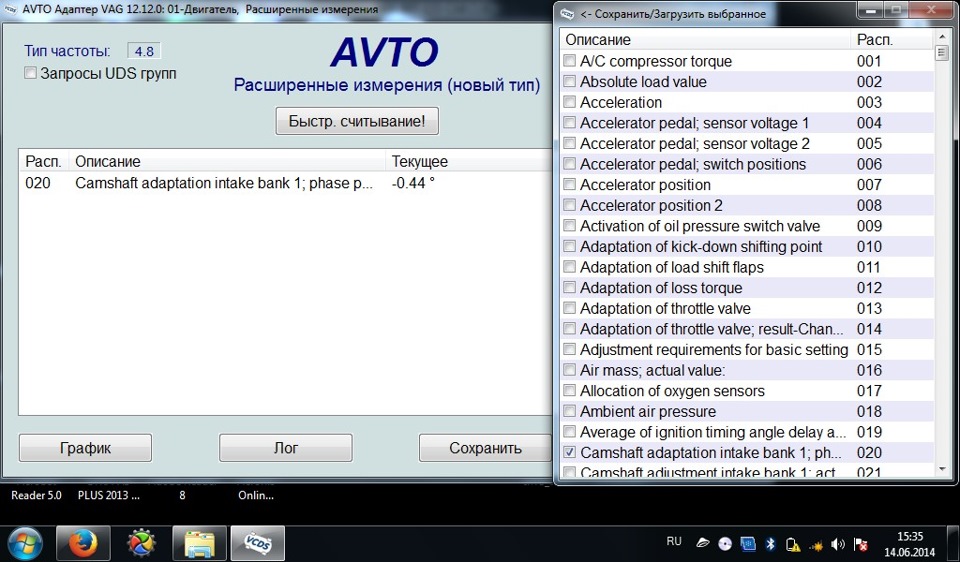Open the График graph button
960x562 pixels.
click(x=86, y=448)
